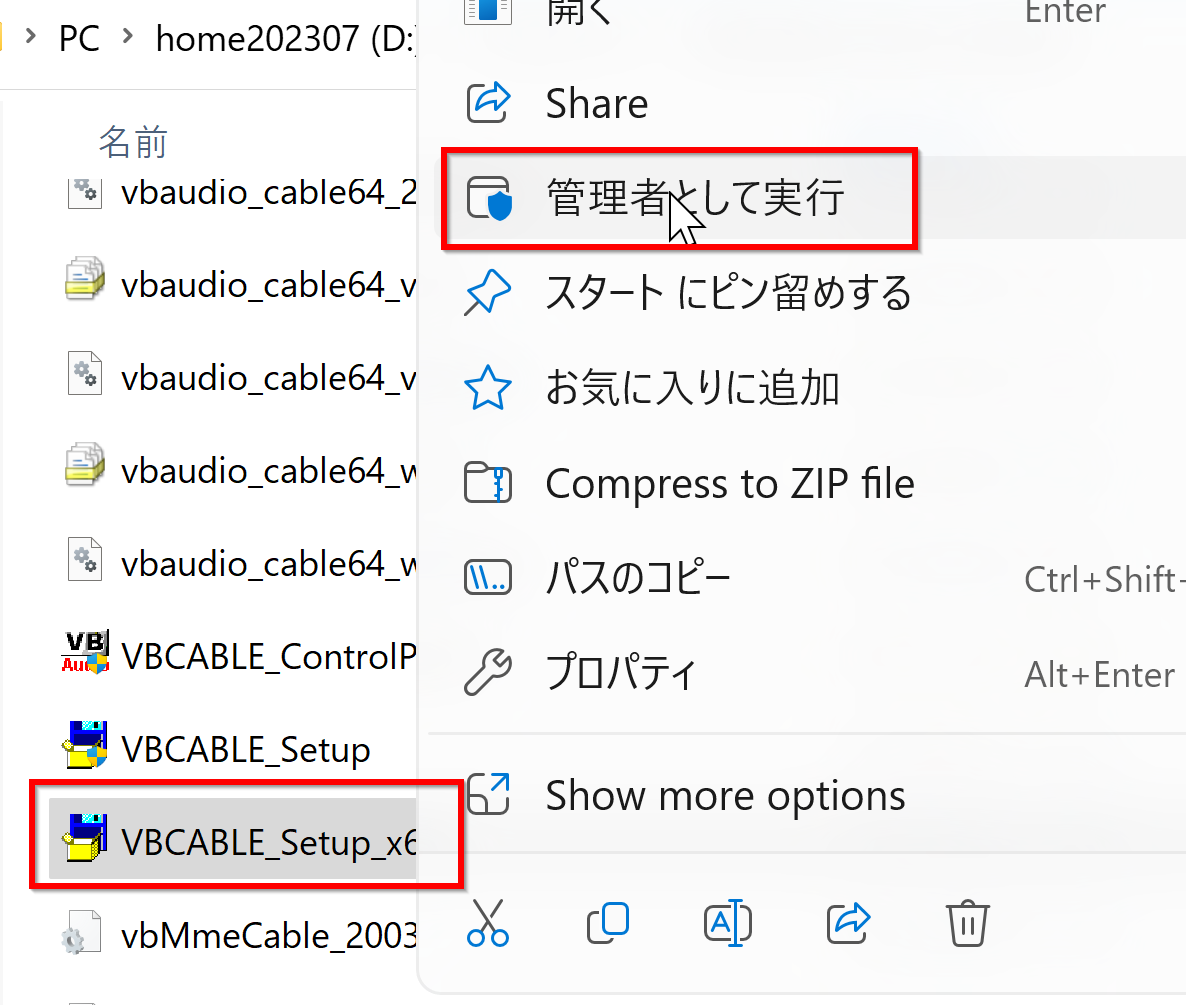The image size is (1186, 1005).
Task: Expand chevron before PC in address bar
Action: [30, 36]
